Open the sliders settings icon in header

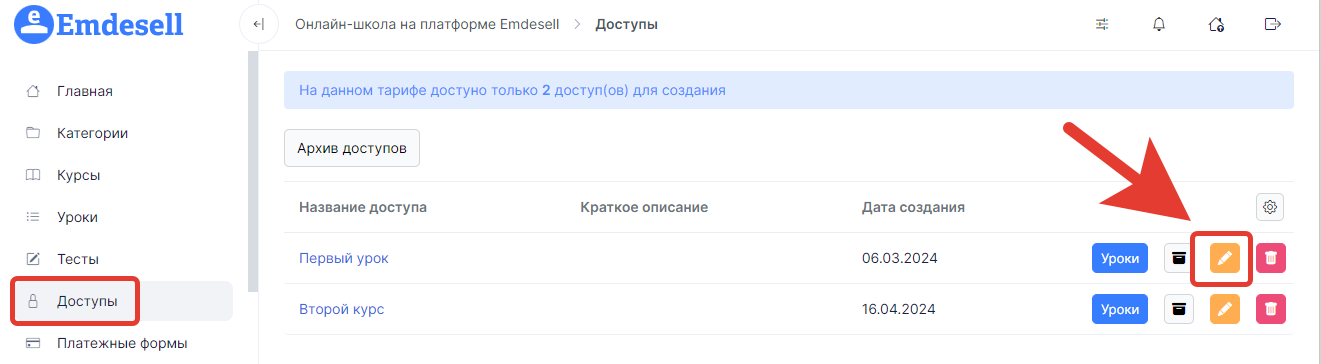1102,24
